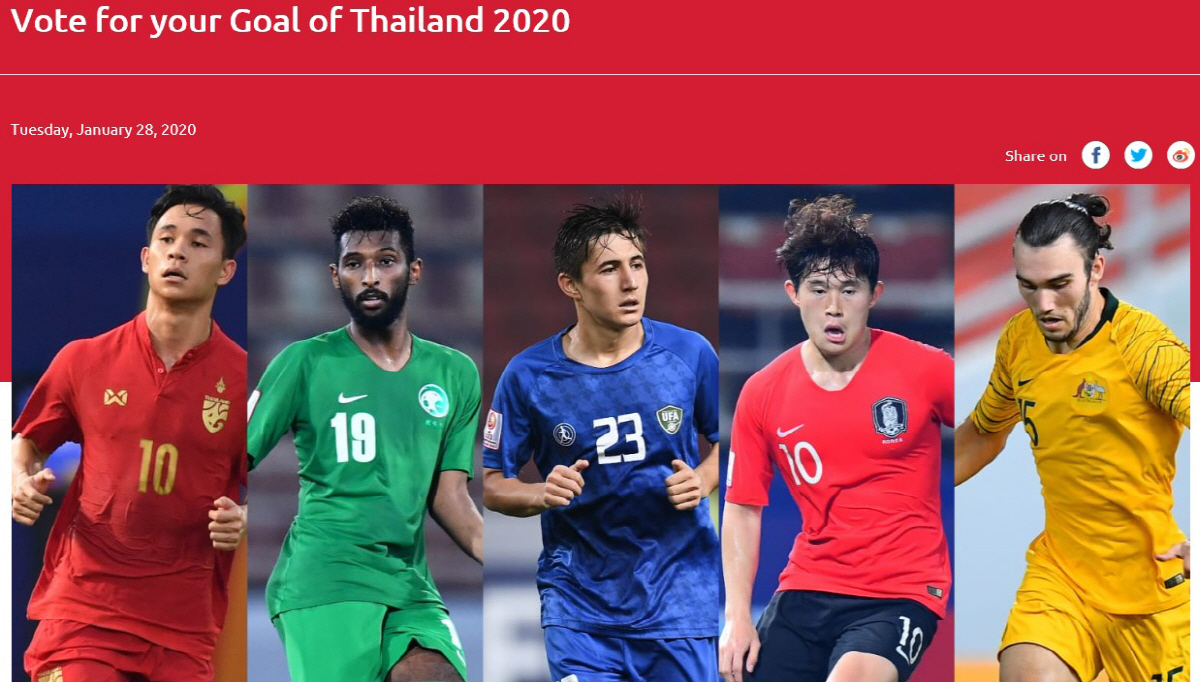The height and width of the screenshot is (682, 1200).
Task: Select the Korea number 10 player panel
Action: click(x=837, y=433)
